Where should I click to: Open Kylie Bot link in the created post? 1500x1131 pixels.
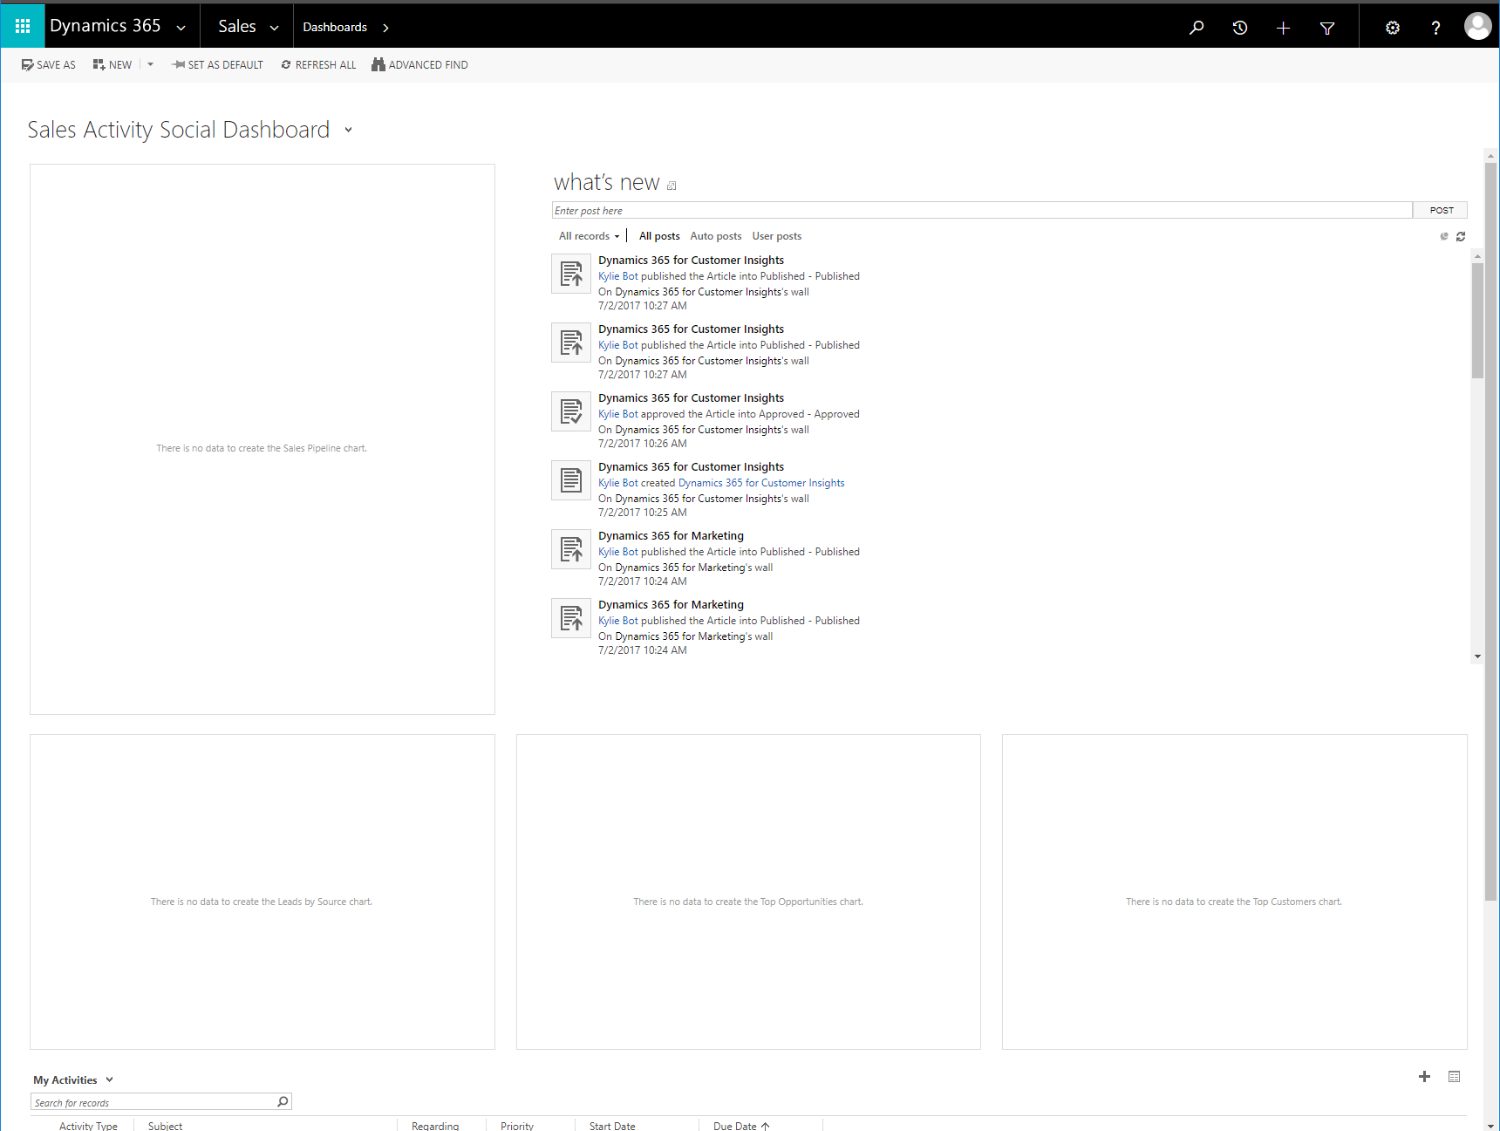[x=618, y=483]
